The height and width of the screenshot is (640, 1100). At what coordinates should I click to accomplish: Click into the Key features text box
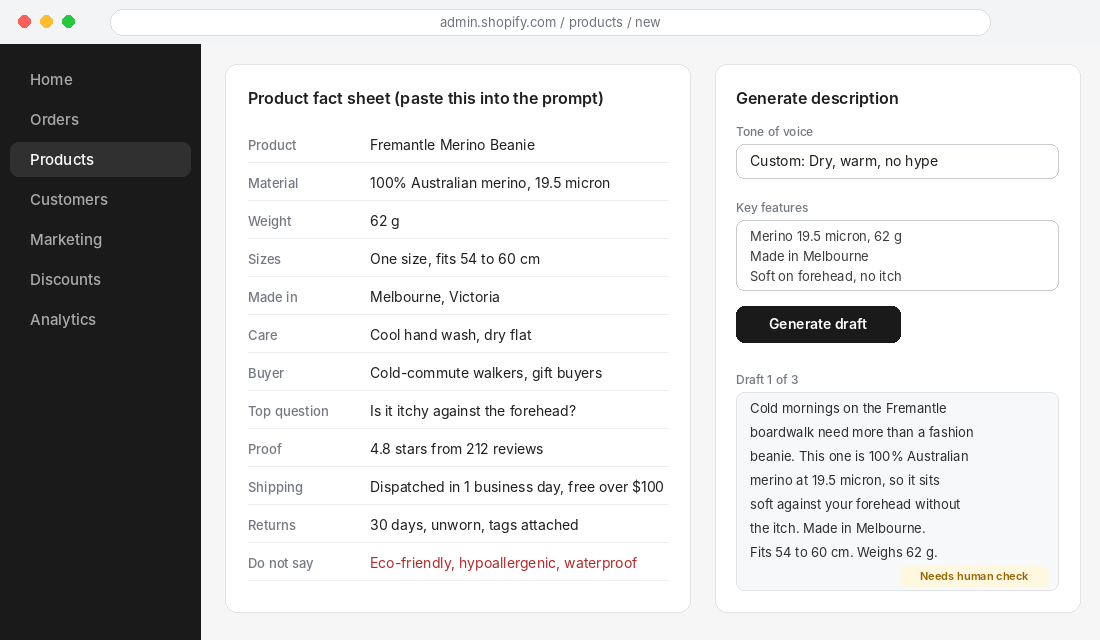pyautogui.click(x=897, y=255)
